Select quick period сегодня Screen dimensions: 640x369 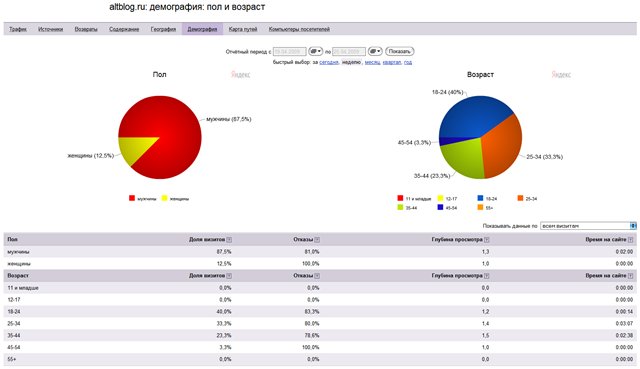(329, 62)
